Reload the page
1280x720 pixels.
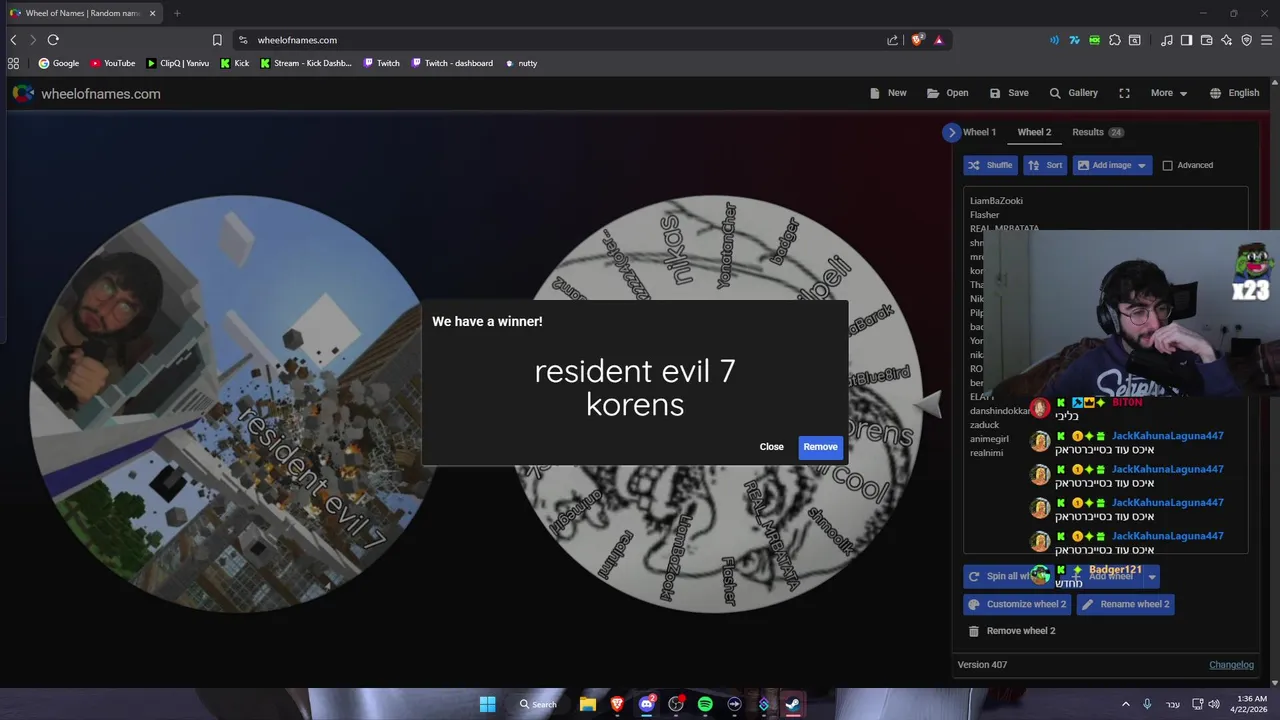tap(53, 40)
